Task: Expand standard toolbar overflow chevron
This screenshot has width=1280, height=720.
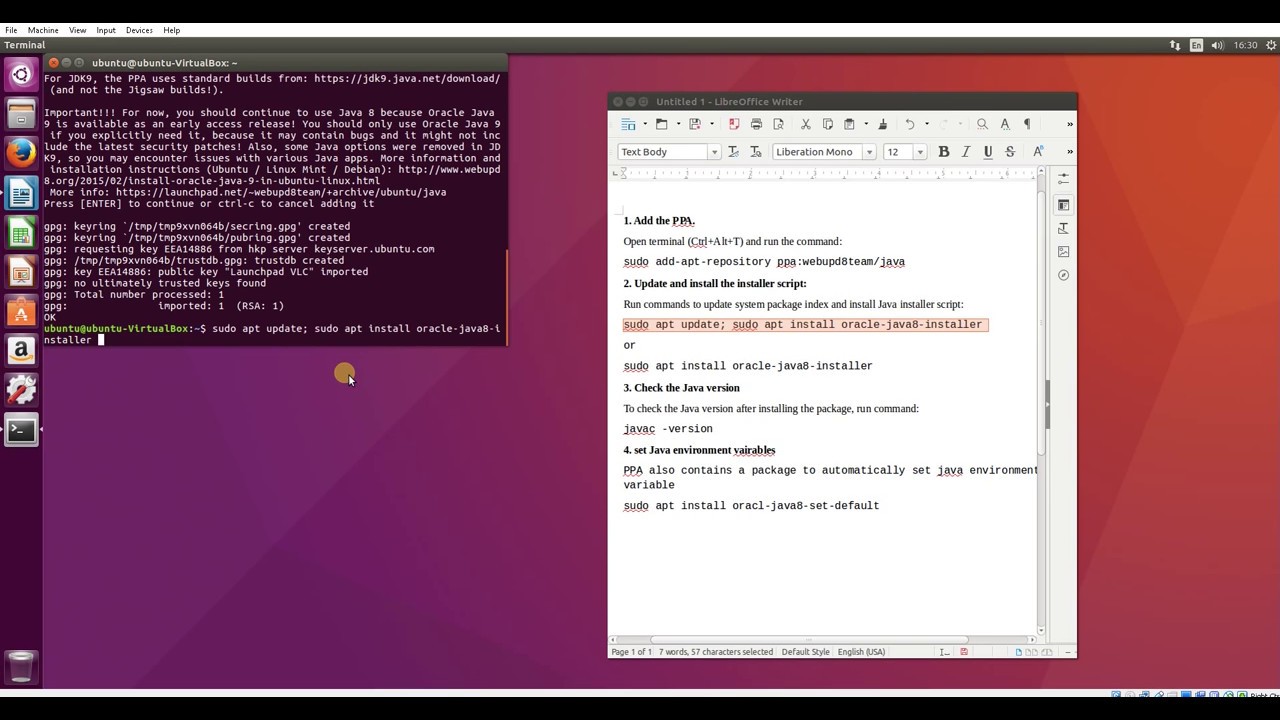Action: 1069,124
